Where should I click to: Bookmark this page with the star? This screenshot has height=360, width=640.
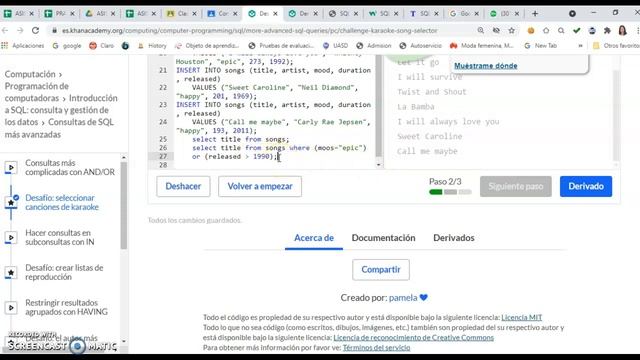(x=511, y=30)
